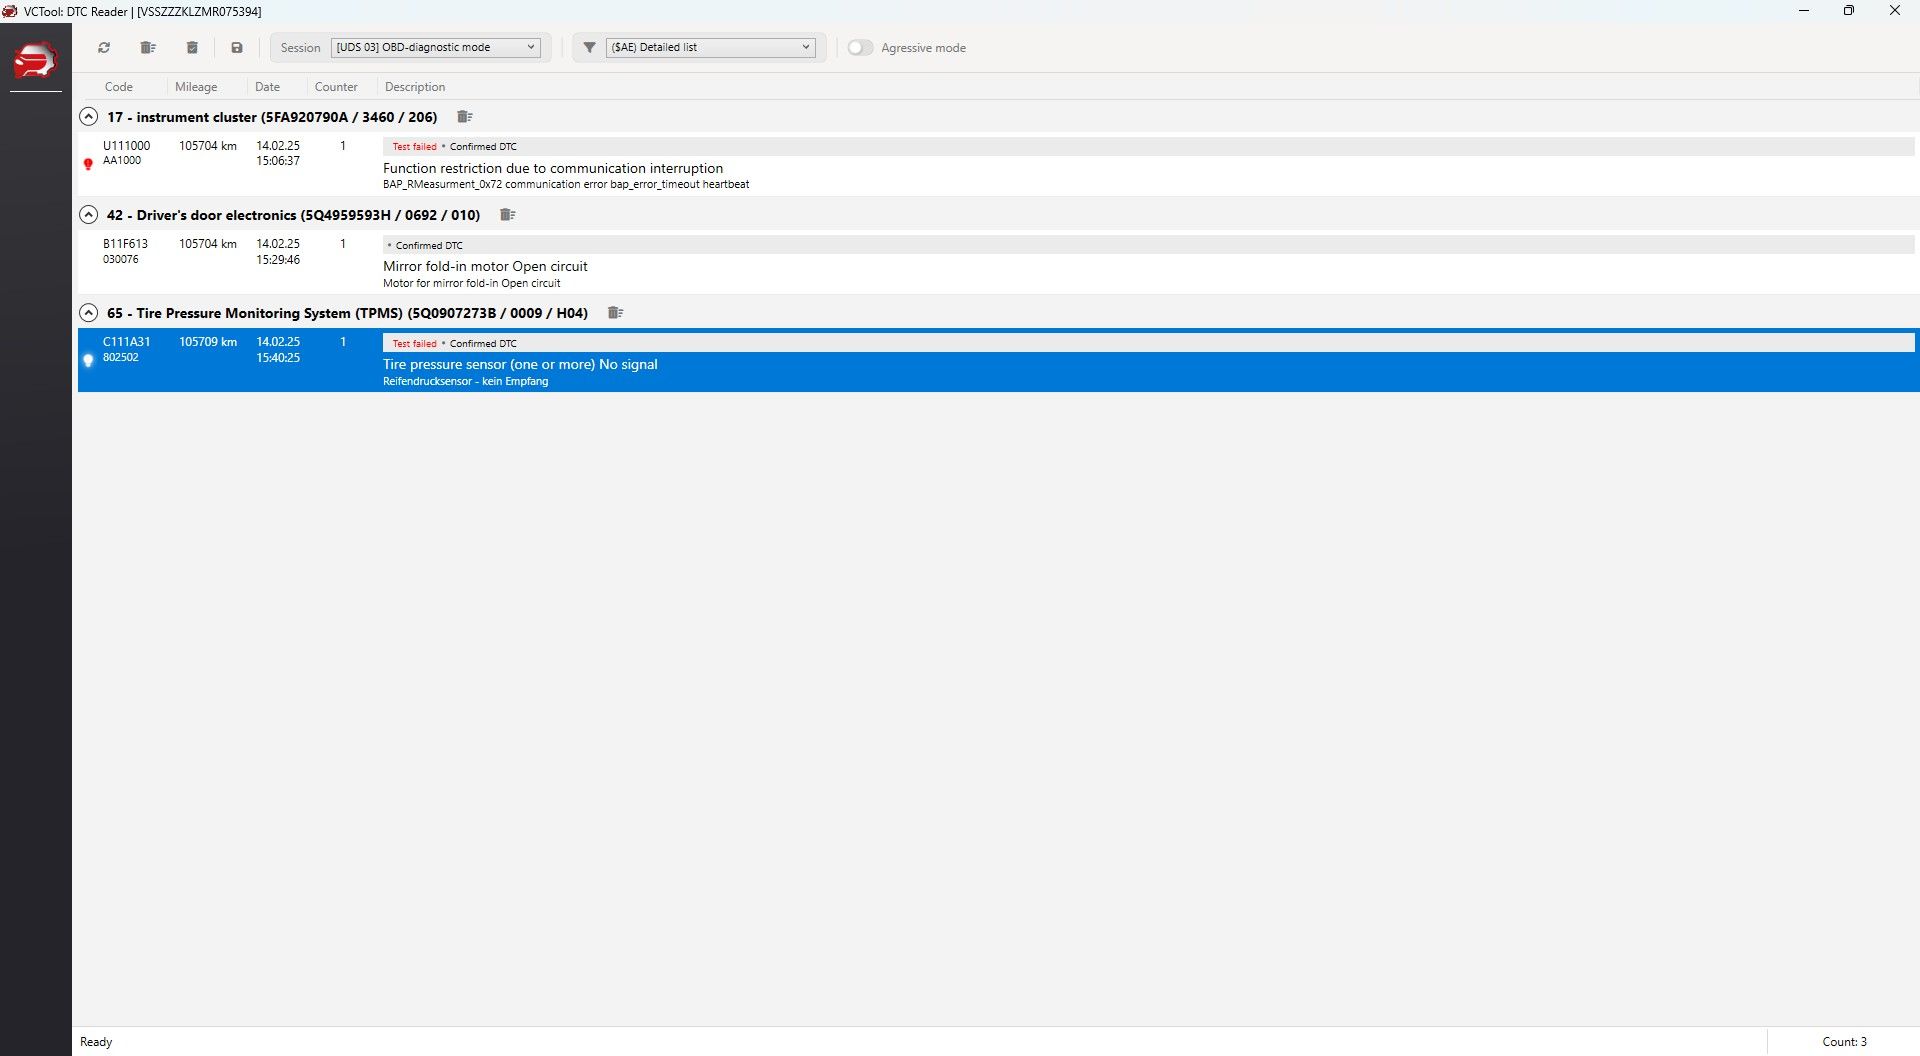
Task: Click the Code column header
Action: (119, 87)
